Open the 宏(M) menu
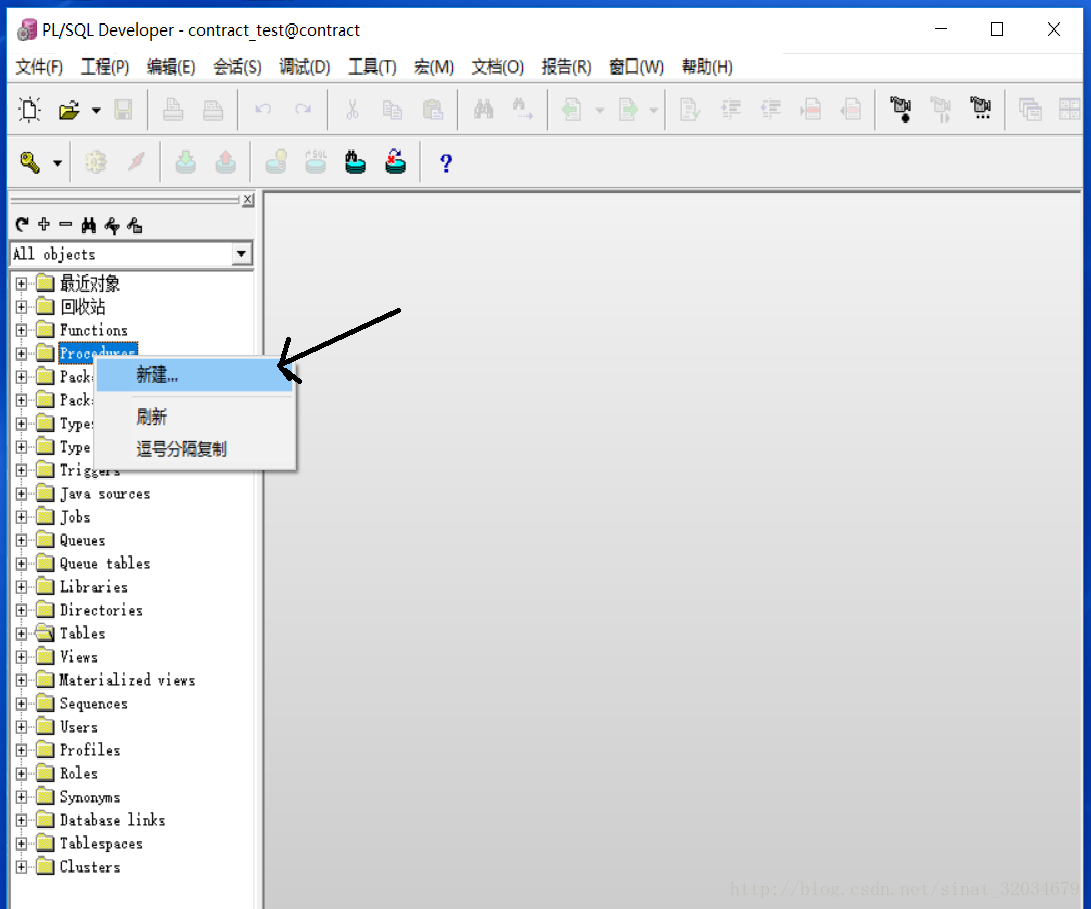The height and width of the screenshot is (909, 1091). pos(433,67)
